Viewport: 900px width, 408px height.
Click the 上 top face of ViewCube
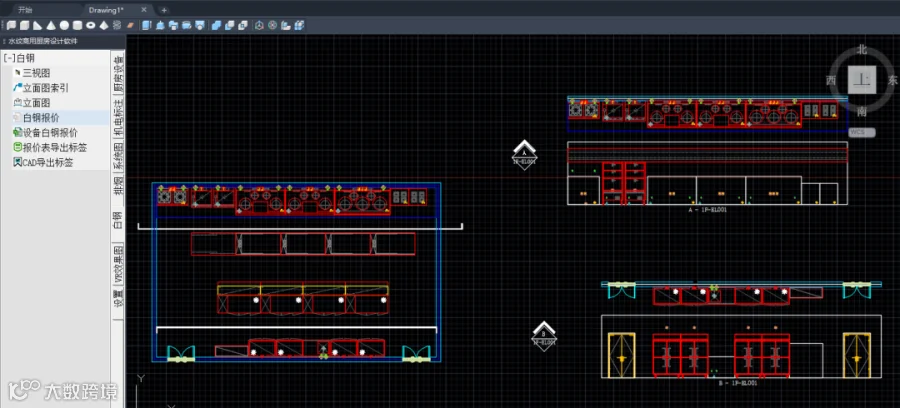click(x=862, y=80)
